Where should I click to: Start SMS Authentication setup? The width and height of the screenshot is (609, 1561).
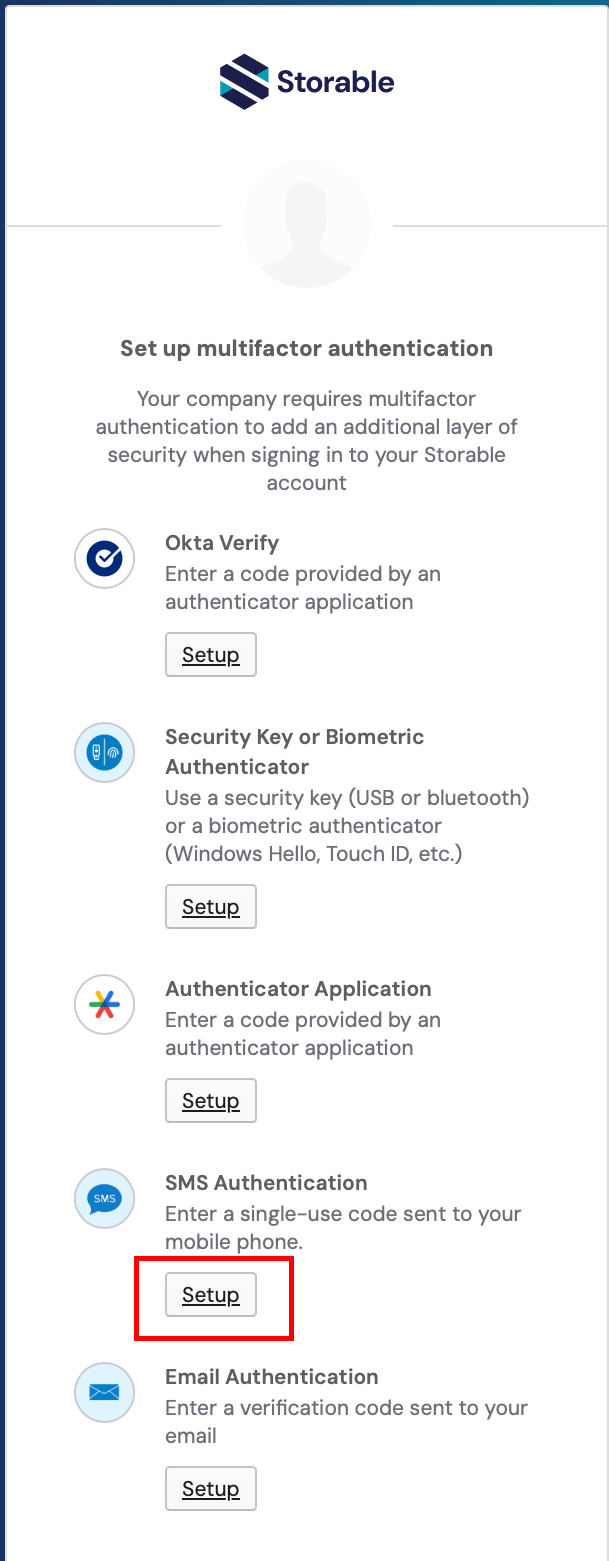coord(210,1295)
